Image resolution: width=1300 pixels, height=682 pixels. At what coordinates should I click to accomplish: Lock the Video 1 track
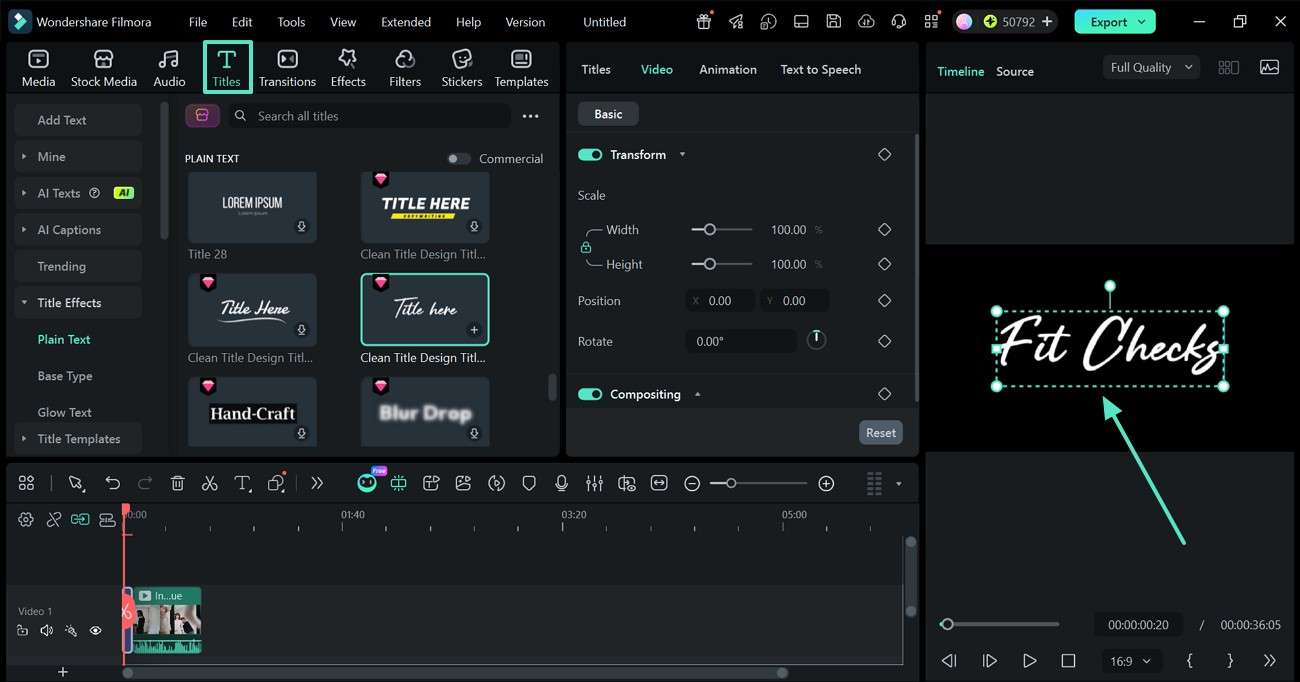click(22, 631)
